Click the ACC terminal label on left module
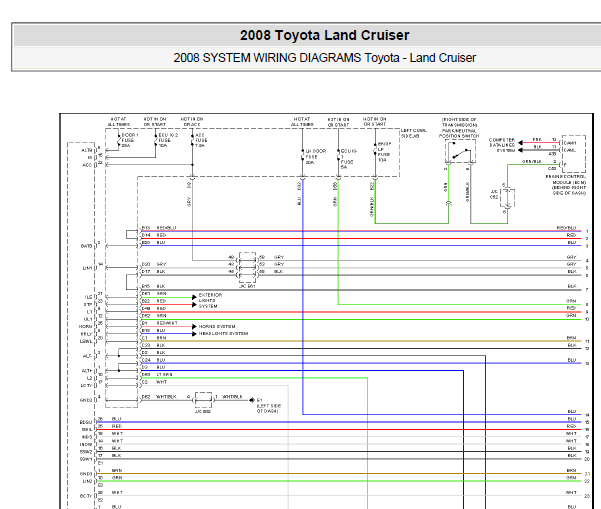 coord(87,165)
